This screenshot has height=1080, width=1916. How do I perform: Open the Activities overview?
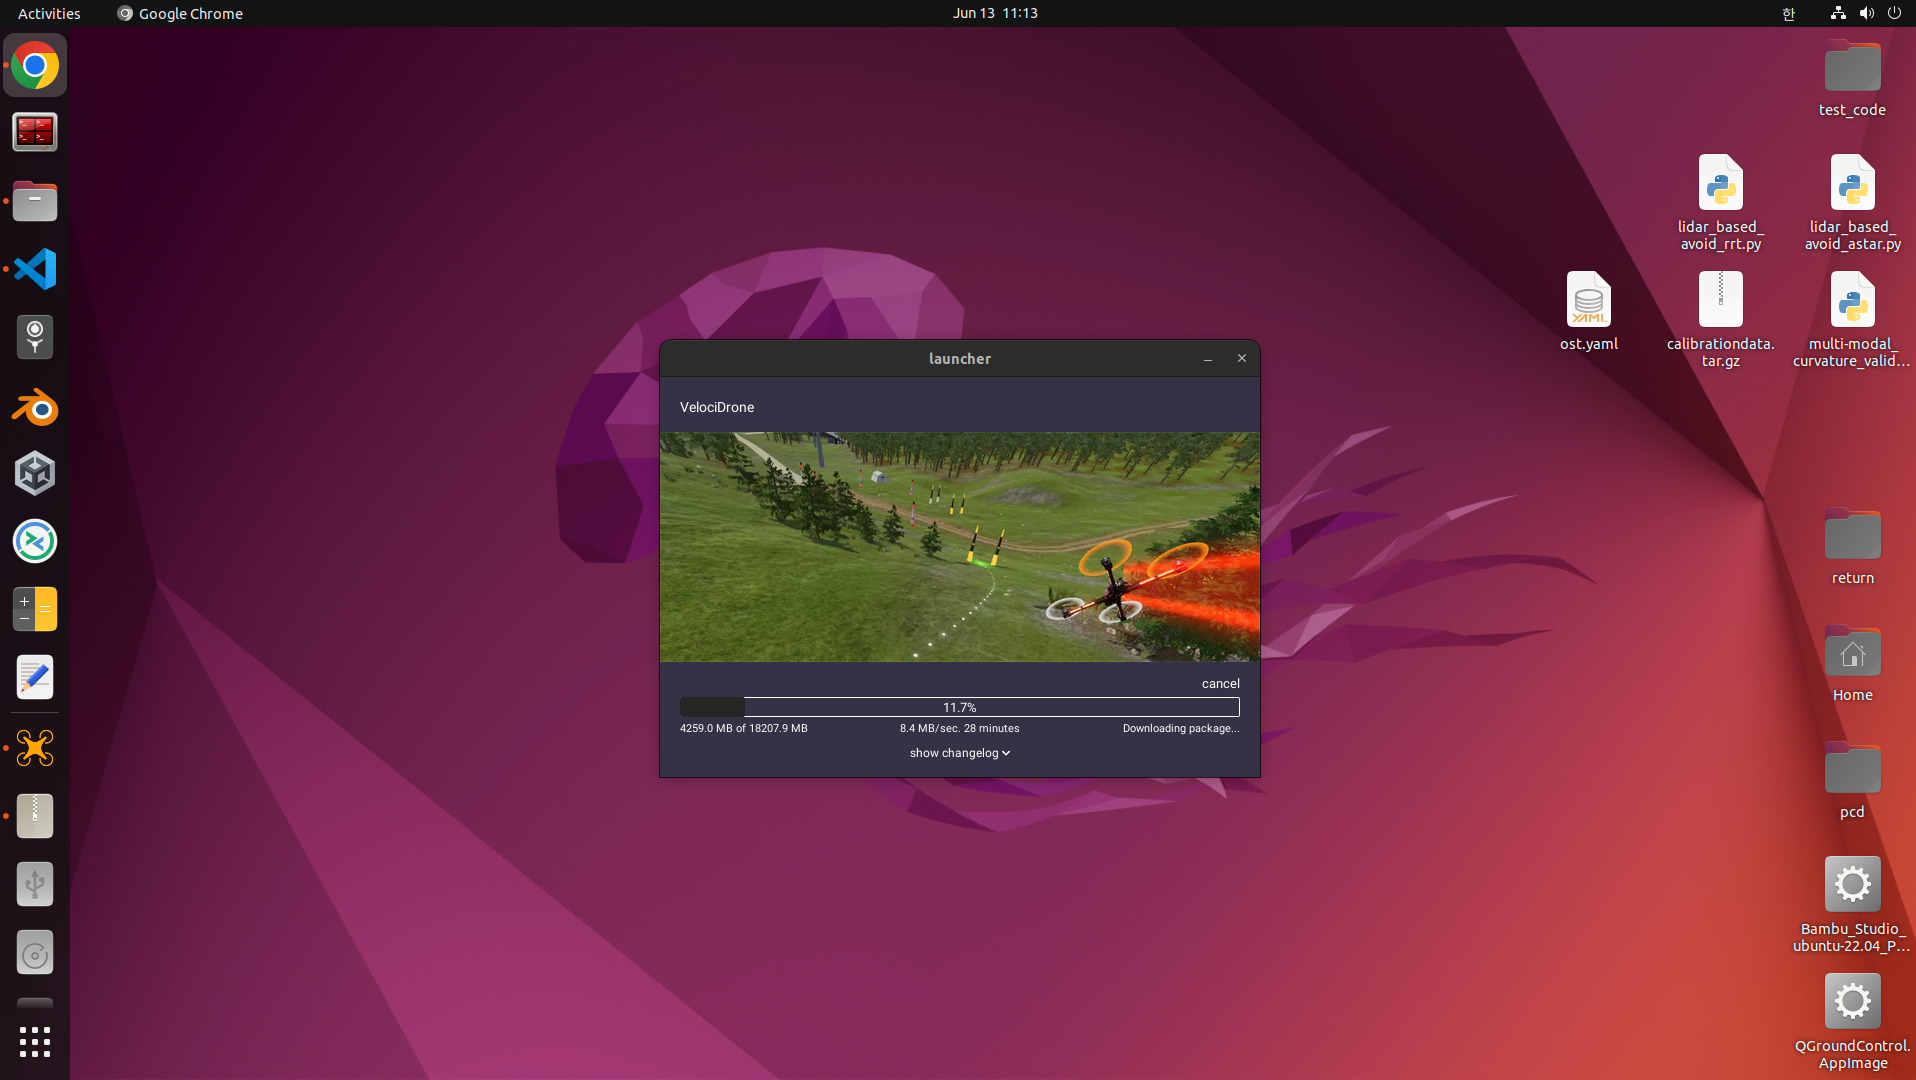pyautogui.click(x=49, y=13)
